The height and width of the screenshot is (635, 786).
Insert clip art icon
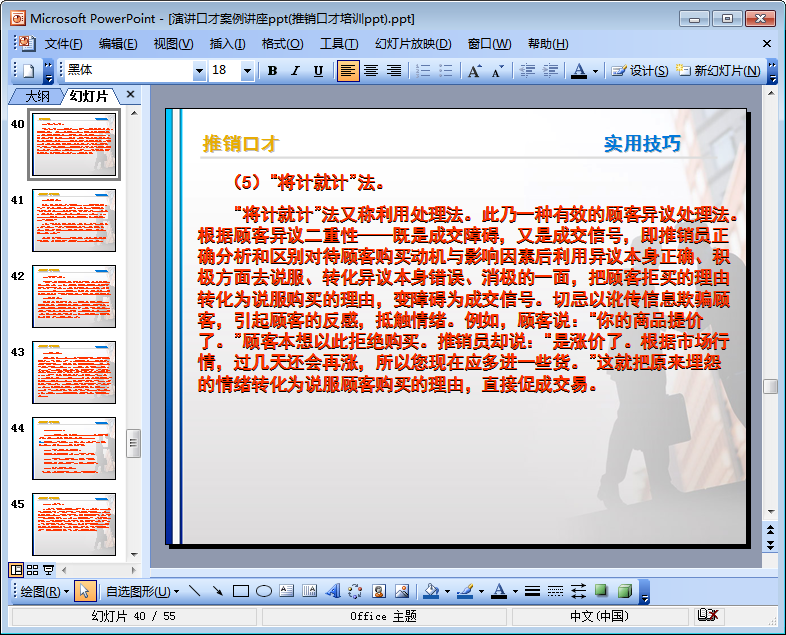378,591
